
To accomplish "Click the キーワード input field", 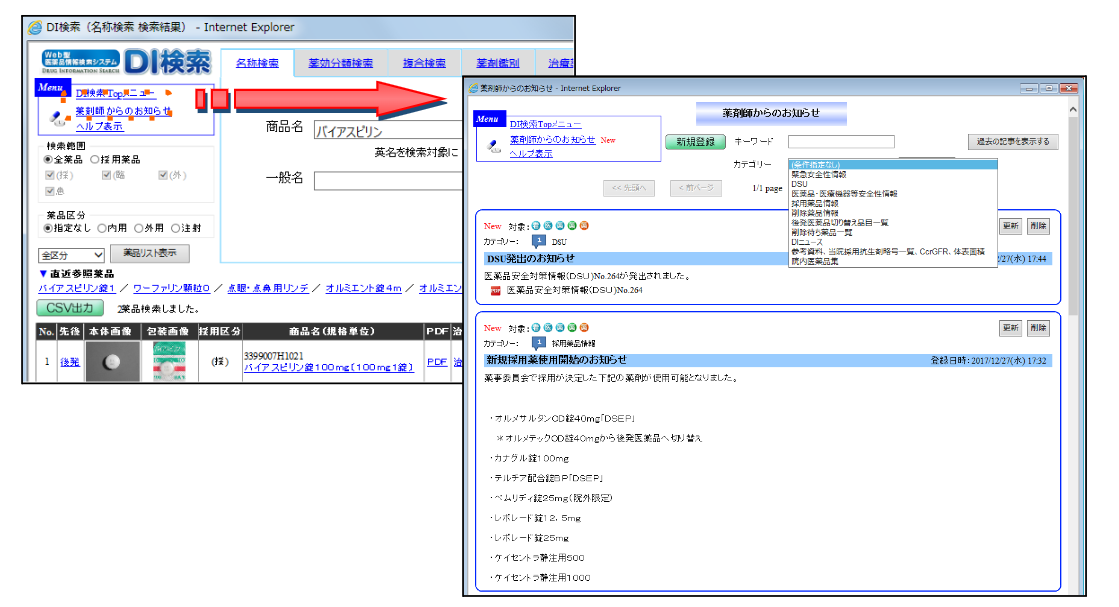I will [841, 142].
